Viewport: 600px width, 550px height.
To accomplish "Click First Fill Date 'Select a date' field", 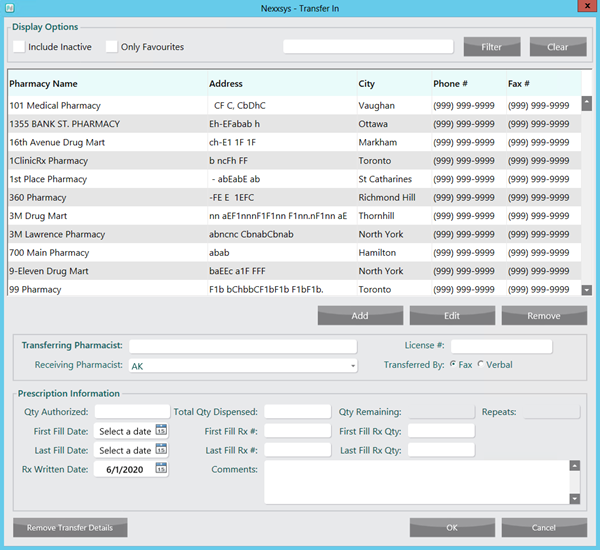I will [125, 431].
